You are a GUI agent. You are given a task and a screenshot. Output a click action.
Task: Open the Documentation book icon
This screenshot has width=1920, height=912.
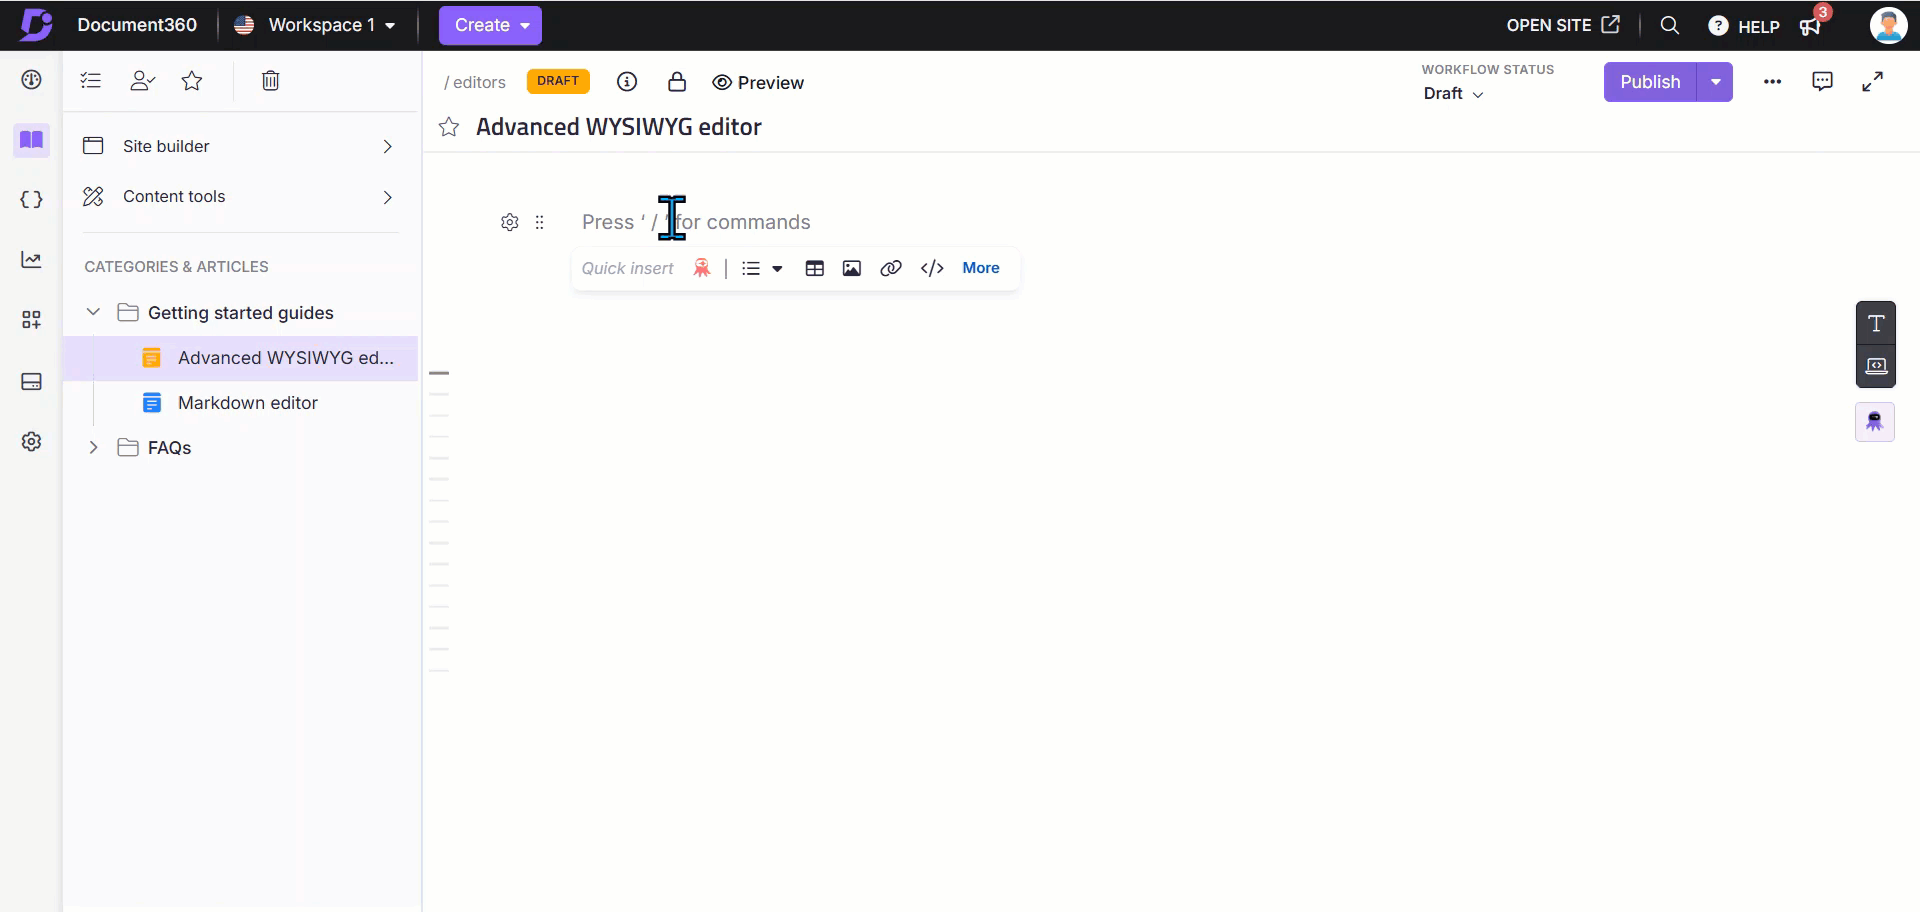31,140
